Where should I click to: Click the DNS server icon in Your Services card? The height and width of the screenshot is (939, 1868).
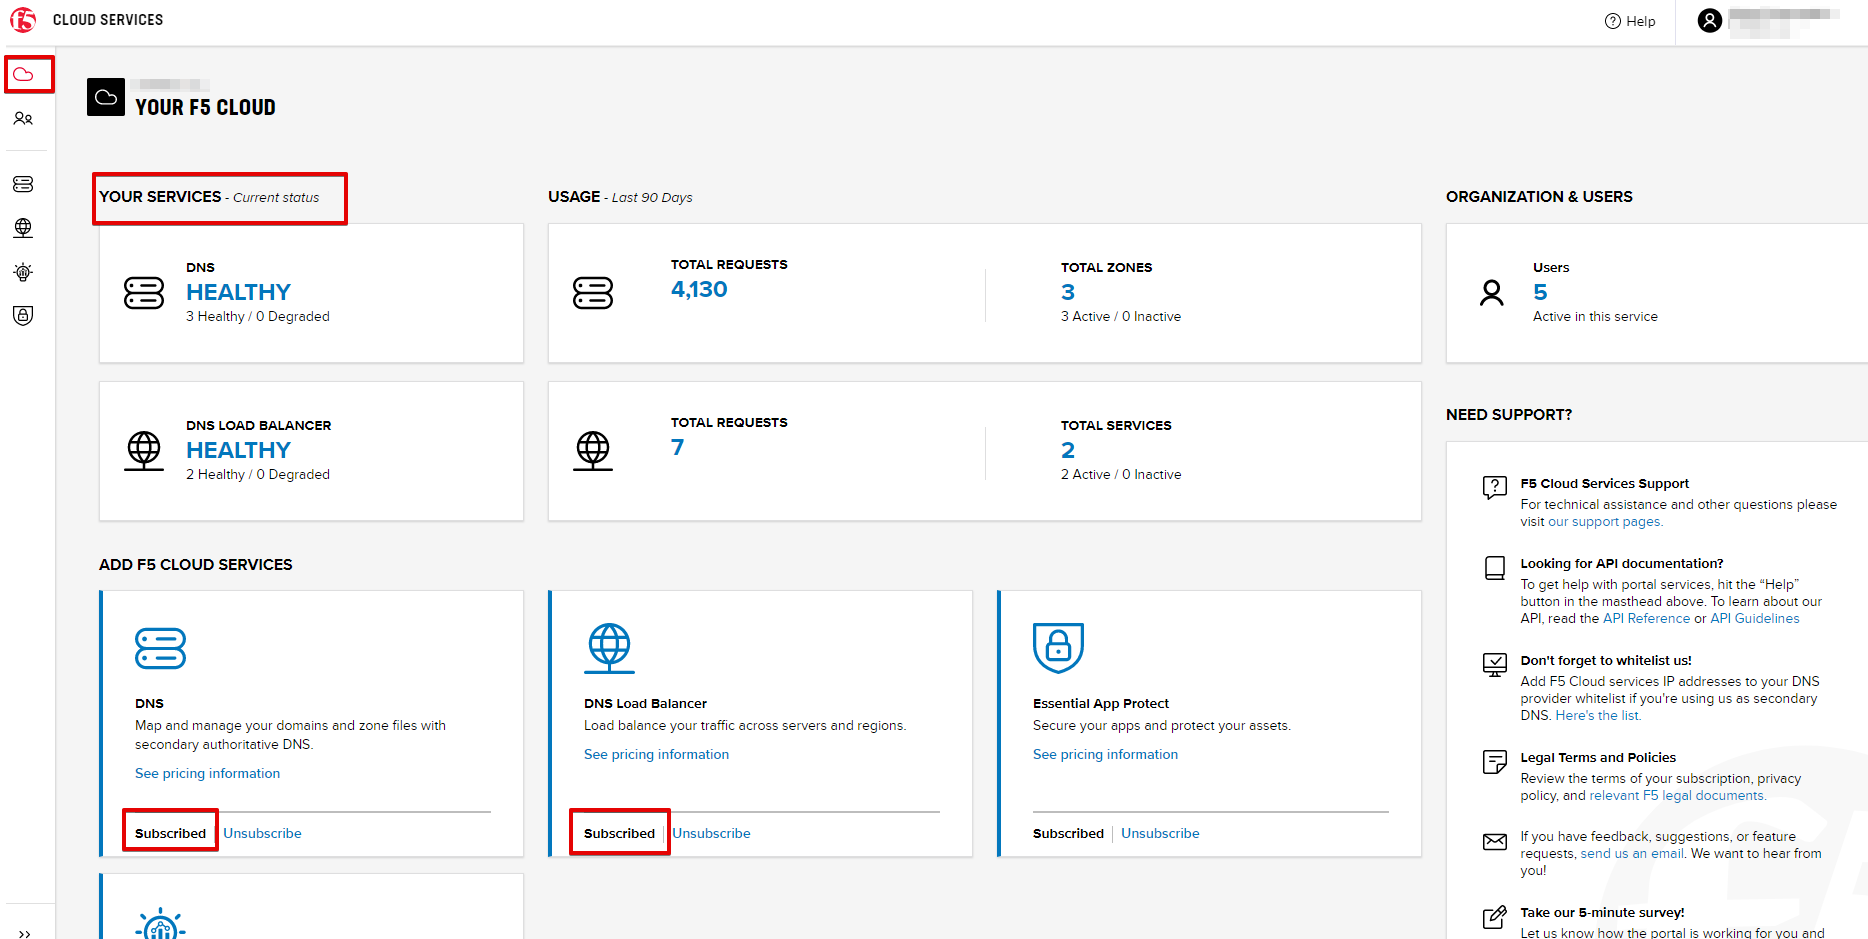pyautogui.click(x=144, y=293)
